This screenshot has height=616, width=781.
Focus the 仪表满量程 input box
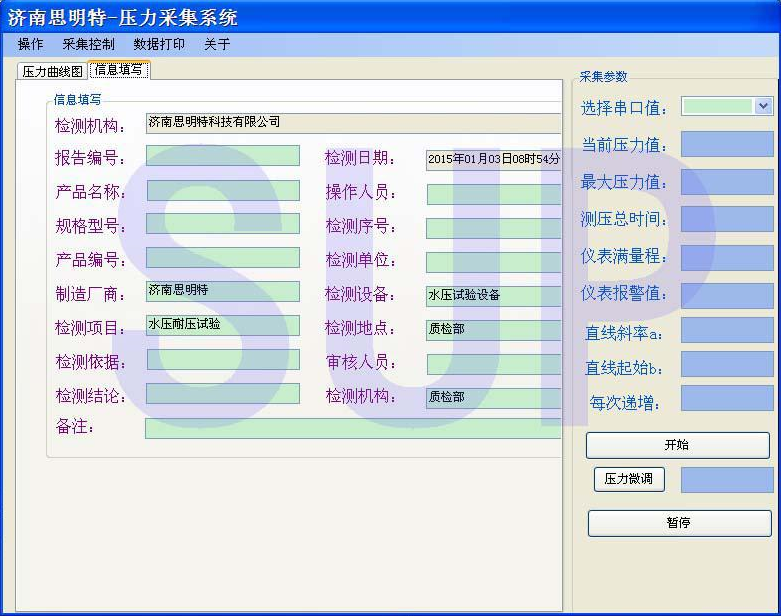pos(727,256)
